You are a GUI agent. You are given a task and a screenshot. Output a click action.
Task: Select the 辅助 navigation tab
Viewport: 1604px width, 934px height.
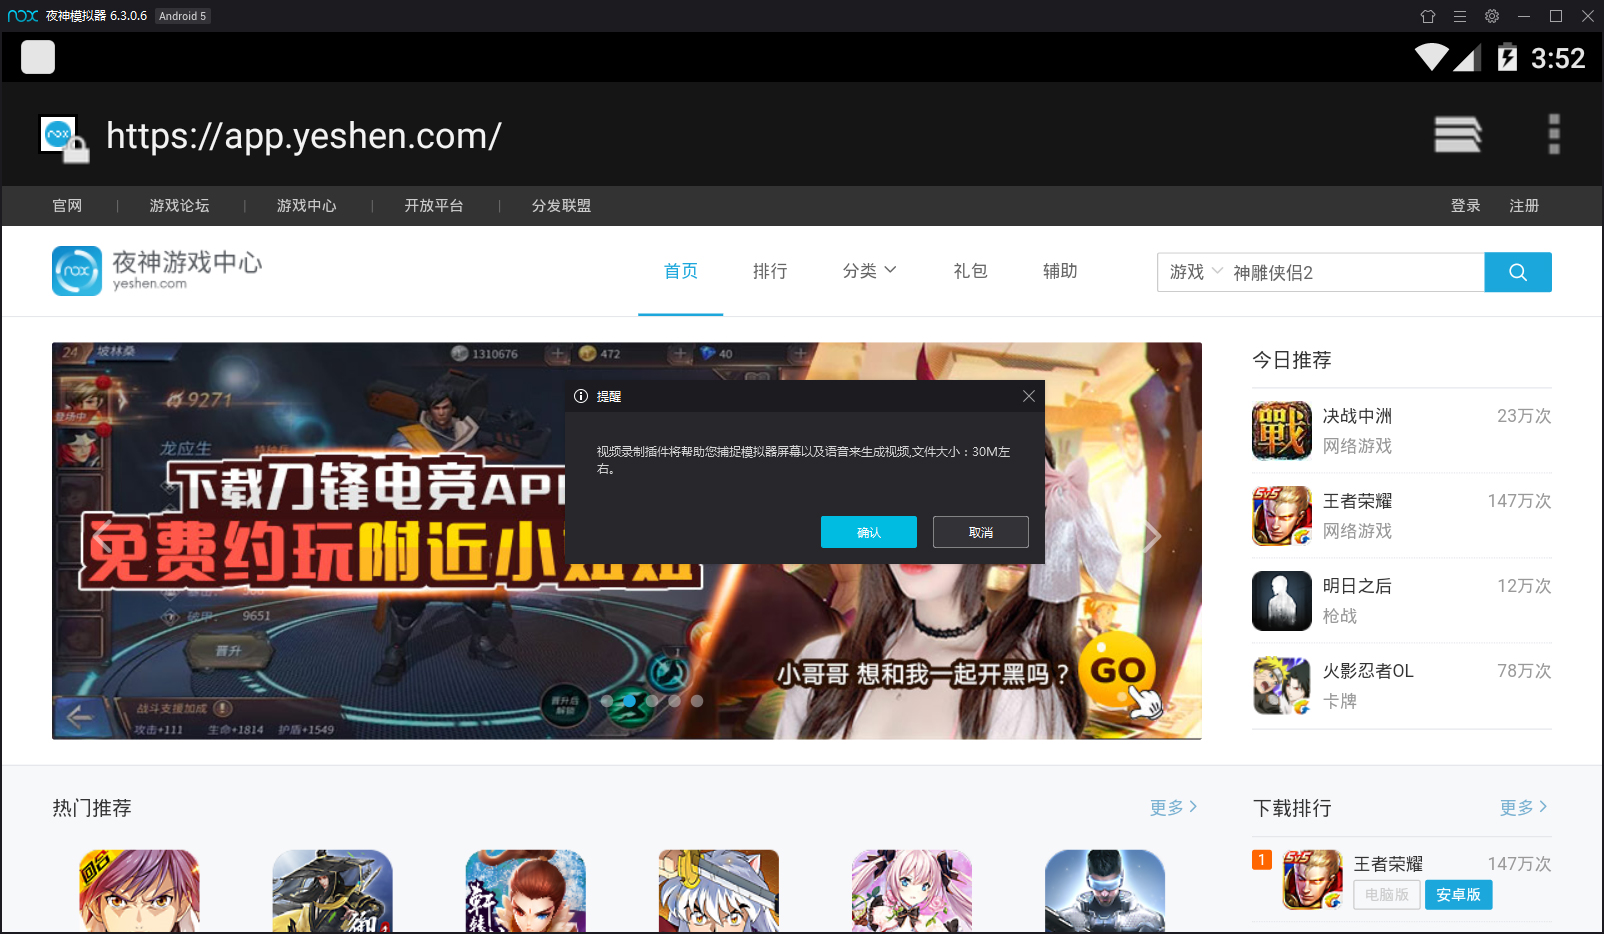[x=1060, y=271]
